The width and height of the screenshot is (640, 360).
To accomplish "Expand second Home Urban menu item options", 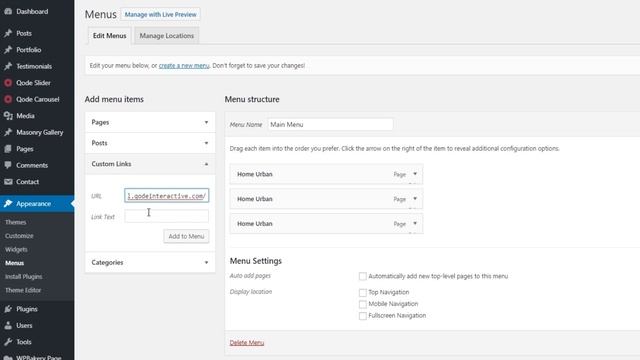I will click(x=415, y=199).
